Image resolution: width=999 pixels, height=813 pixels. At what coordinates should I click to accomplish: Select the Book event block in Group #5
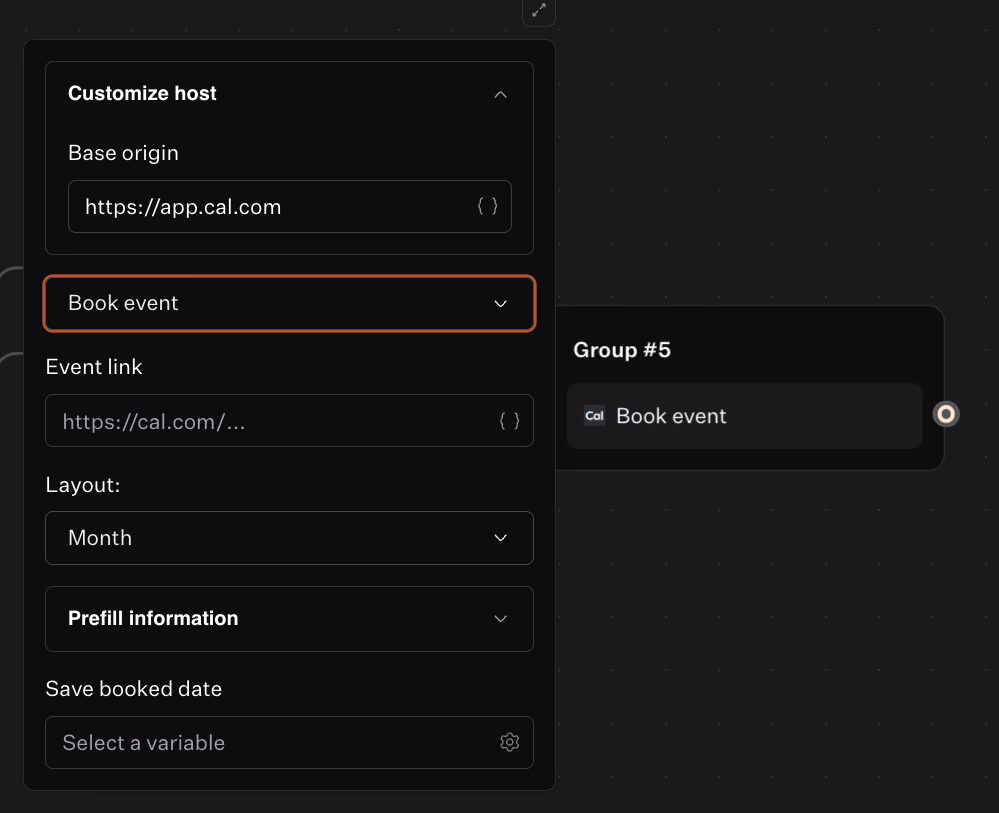743,416
